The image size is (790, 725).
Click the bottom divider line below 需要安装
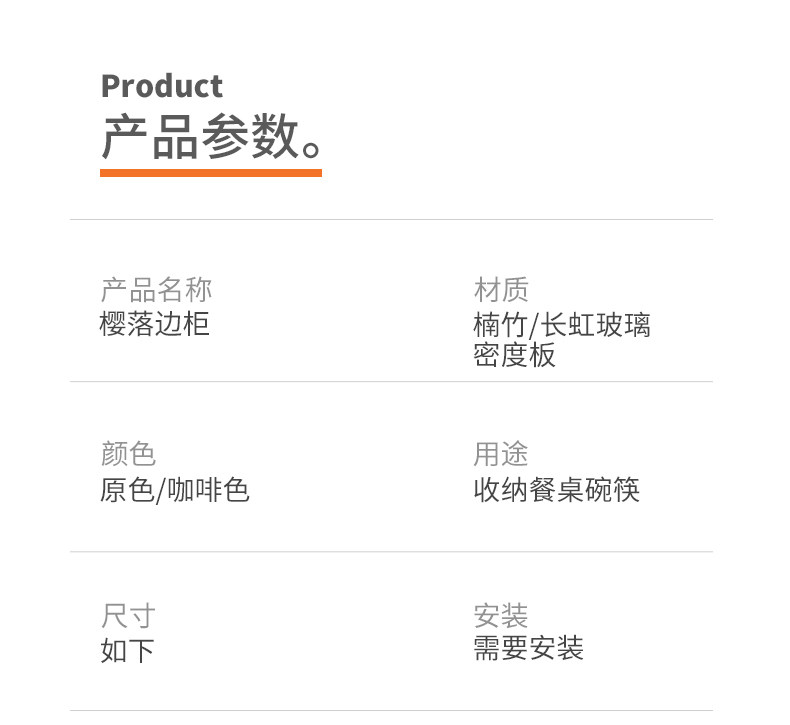pyautogui.click(x=391, y=711)
